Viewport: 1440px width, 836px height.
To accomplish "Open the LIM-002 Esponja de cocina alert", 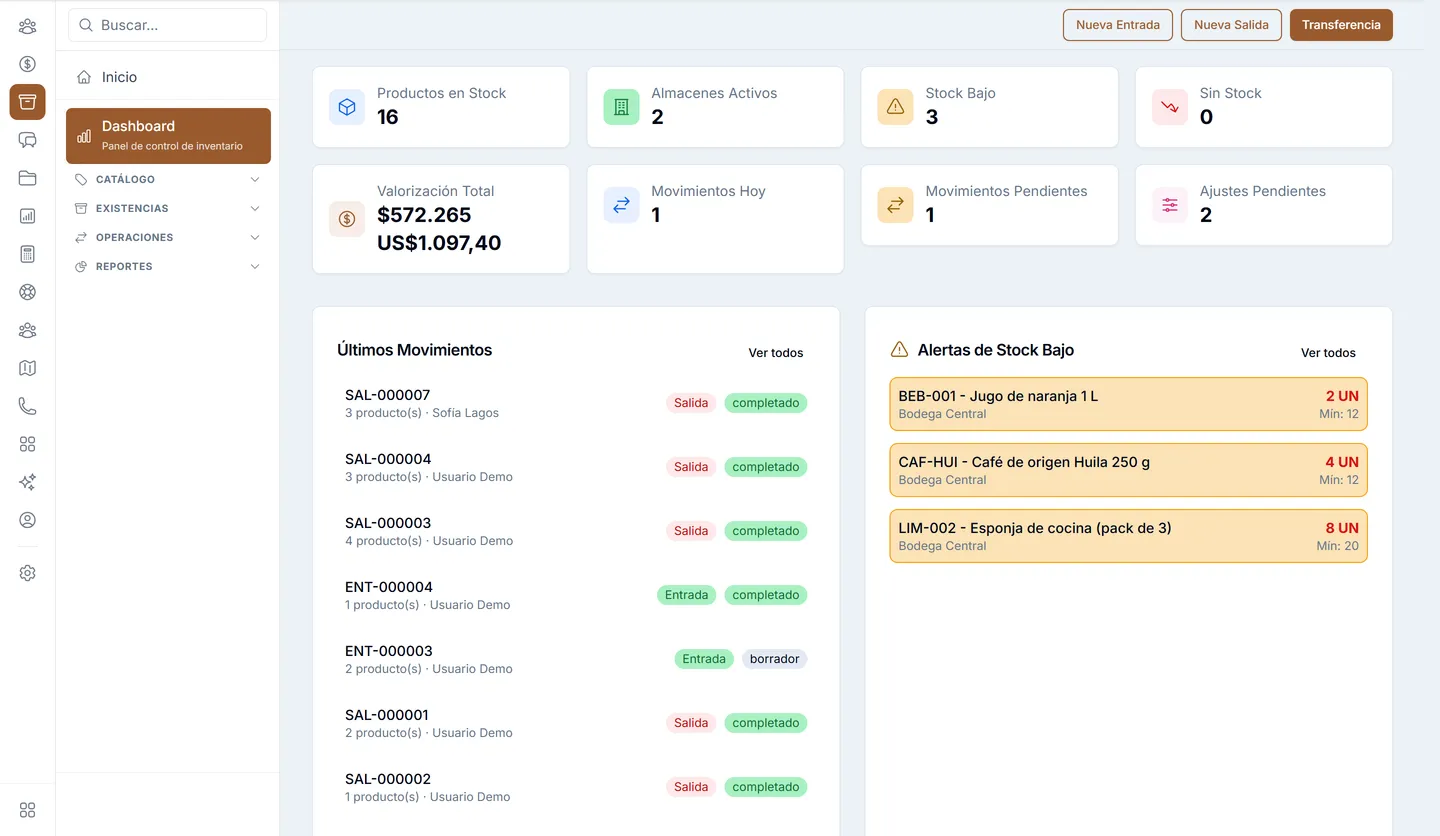I will pyautogui.click(x=1128, y=536).
